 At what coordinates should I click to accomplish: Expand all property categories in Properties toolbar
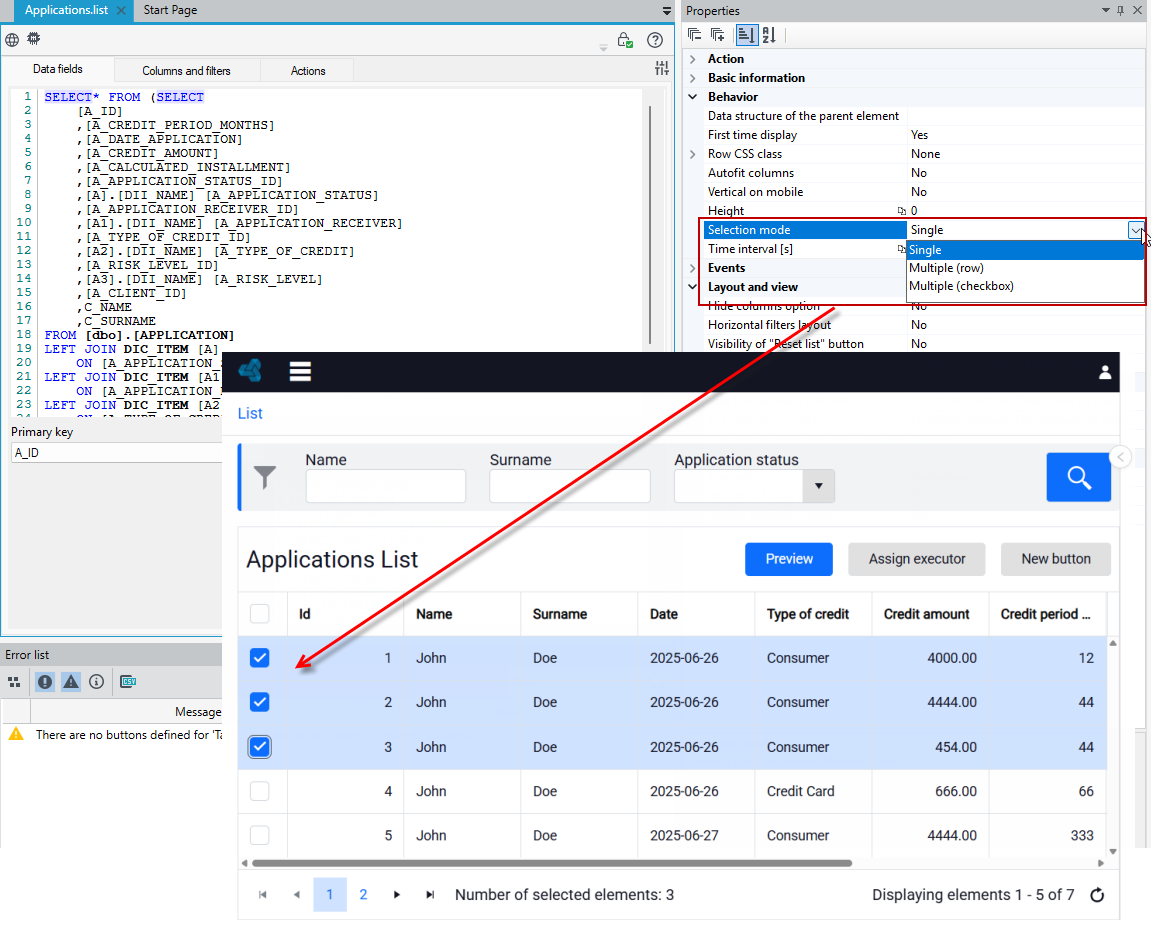click(x=718, y=34)
